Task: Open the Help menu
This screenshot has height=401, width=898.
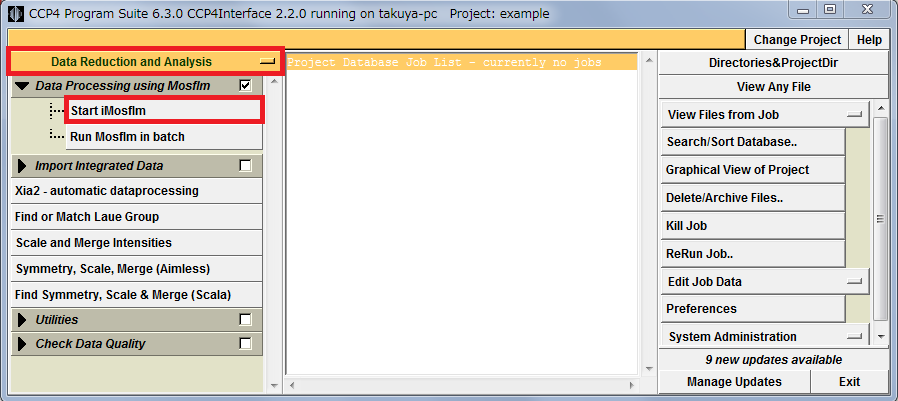Action: 869,40
